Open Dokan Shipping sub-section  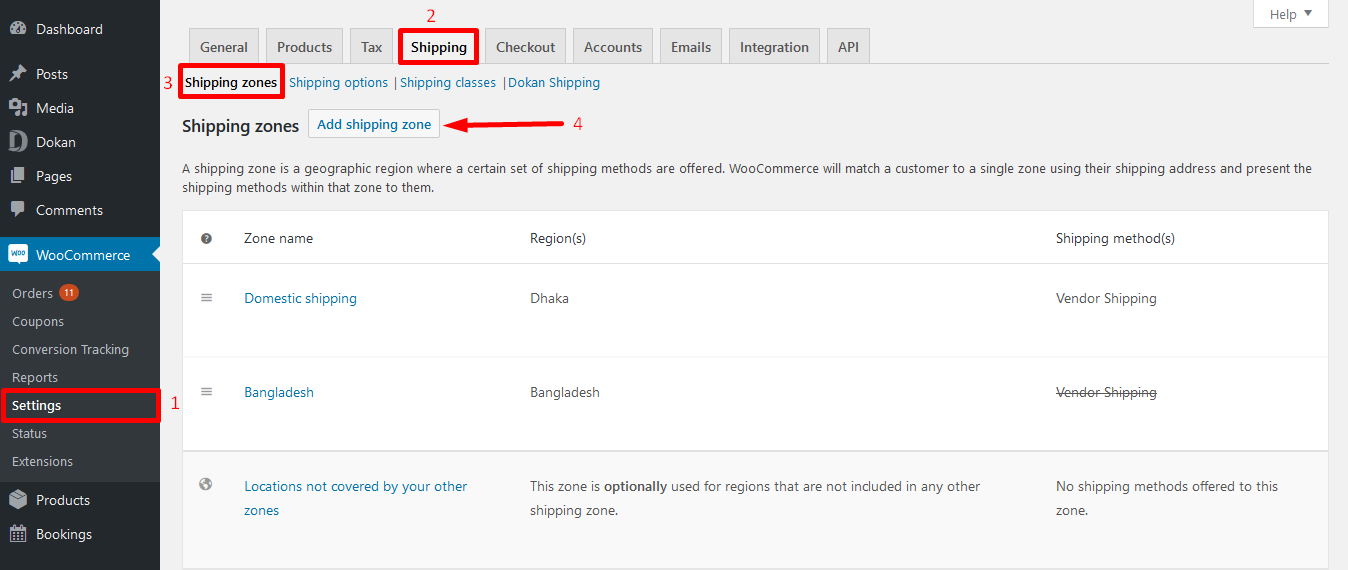[554, 82]
